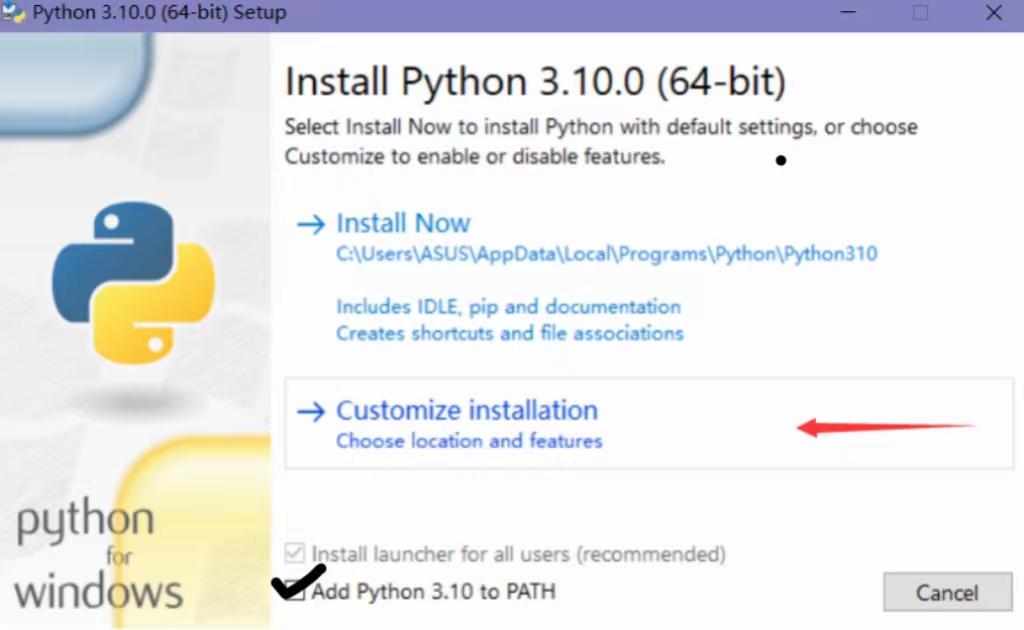Click the Install Now arrow icon
Viewport: 1024px width, 630px height.
tap(311, 224)
